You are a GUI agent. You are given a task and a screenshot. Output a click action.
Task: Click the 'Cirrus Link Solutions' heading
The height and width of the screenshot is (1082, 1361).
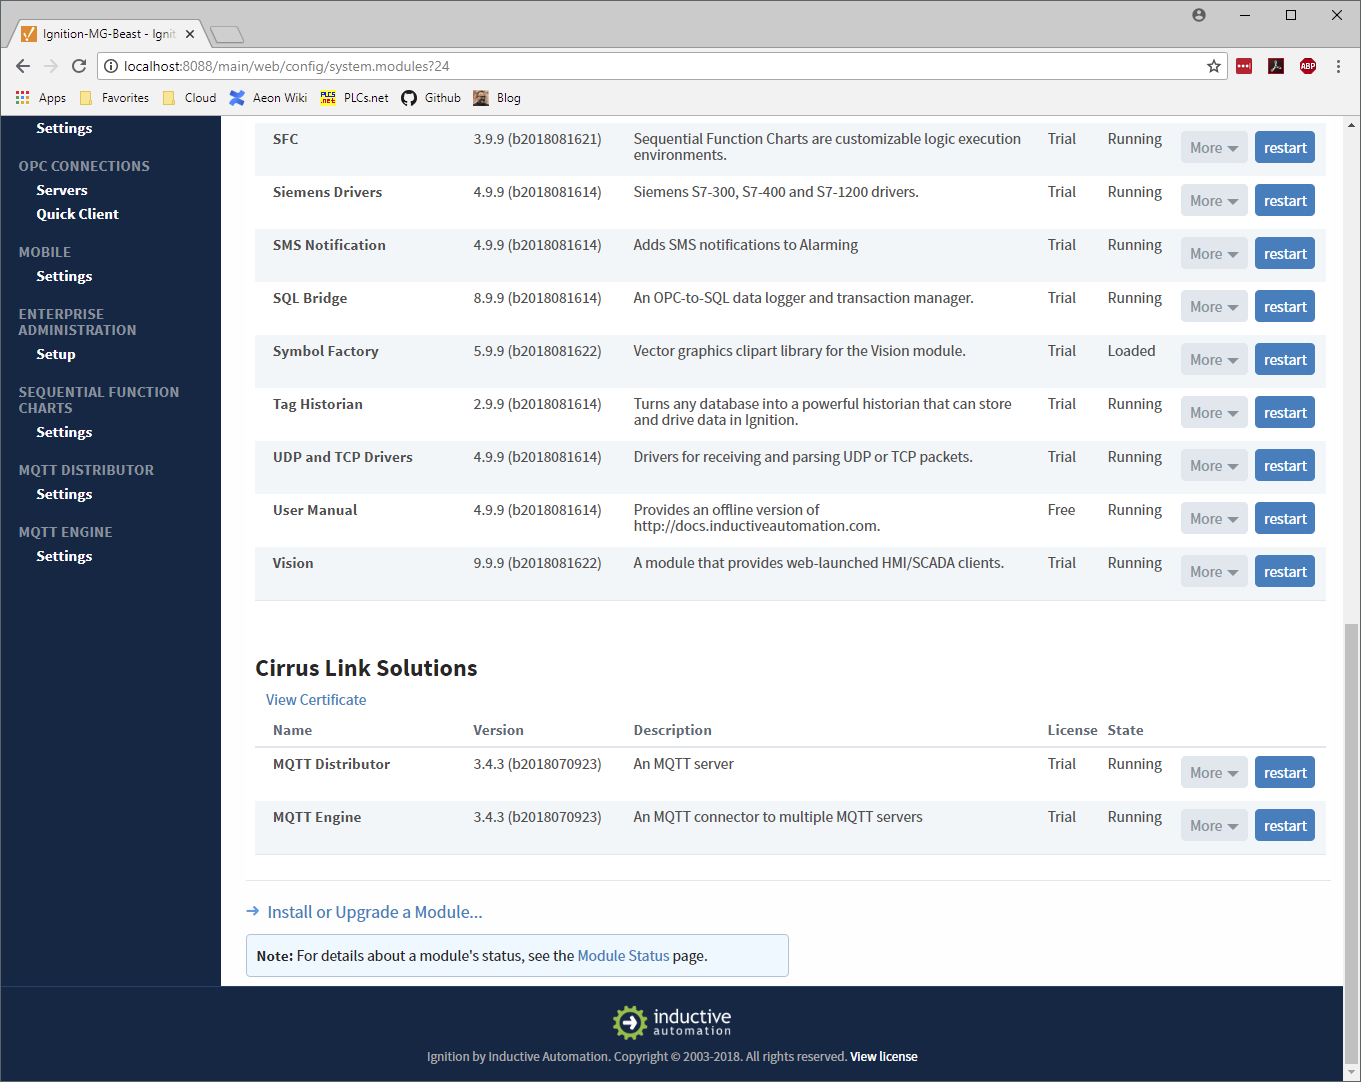[x=366, y=668]
